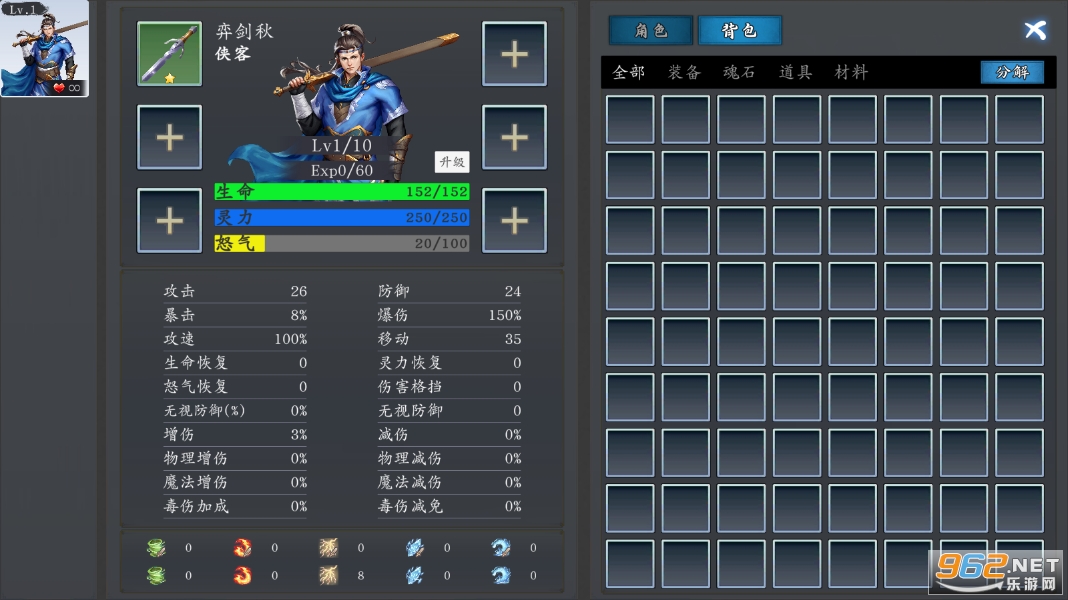Filter inventory by 材料
This screenshot has width=1068, height=600.
click(851, 72)
